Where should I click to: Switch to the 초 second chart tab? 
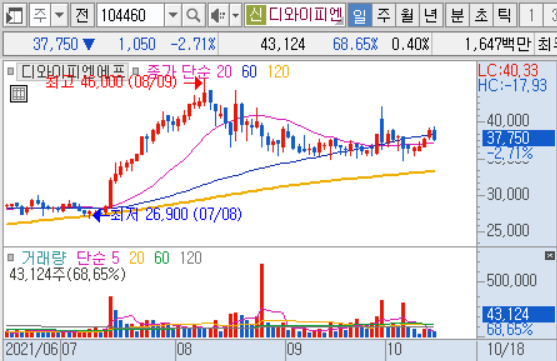[481, 15]
